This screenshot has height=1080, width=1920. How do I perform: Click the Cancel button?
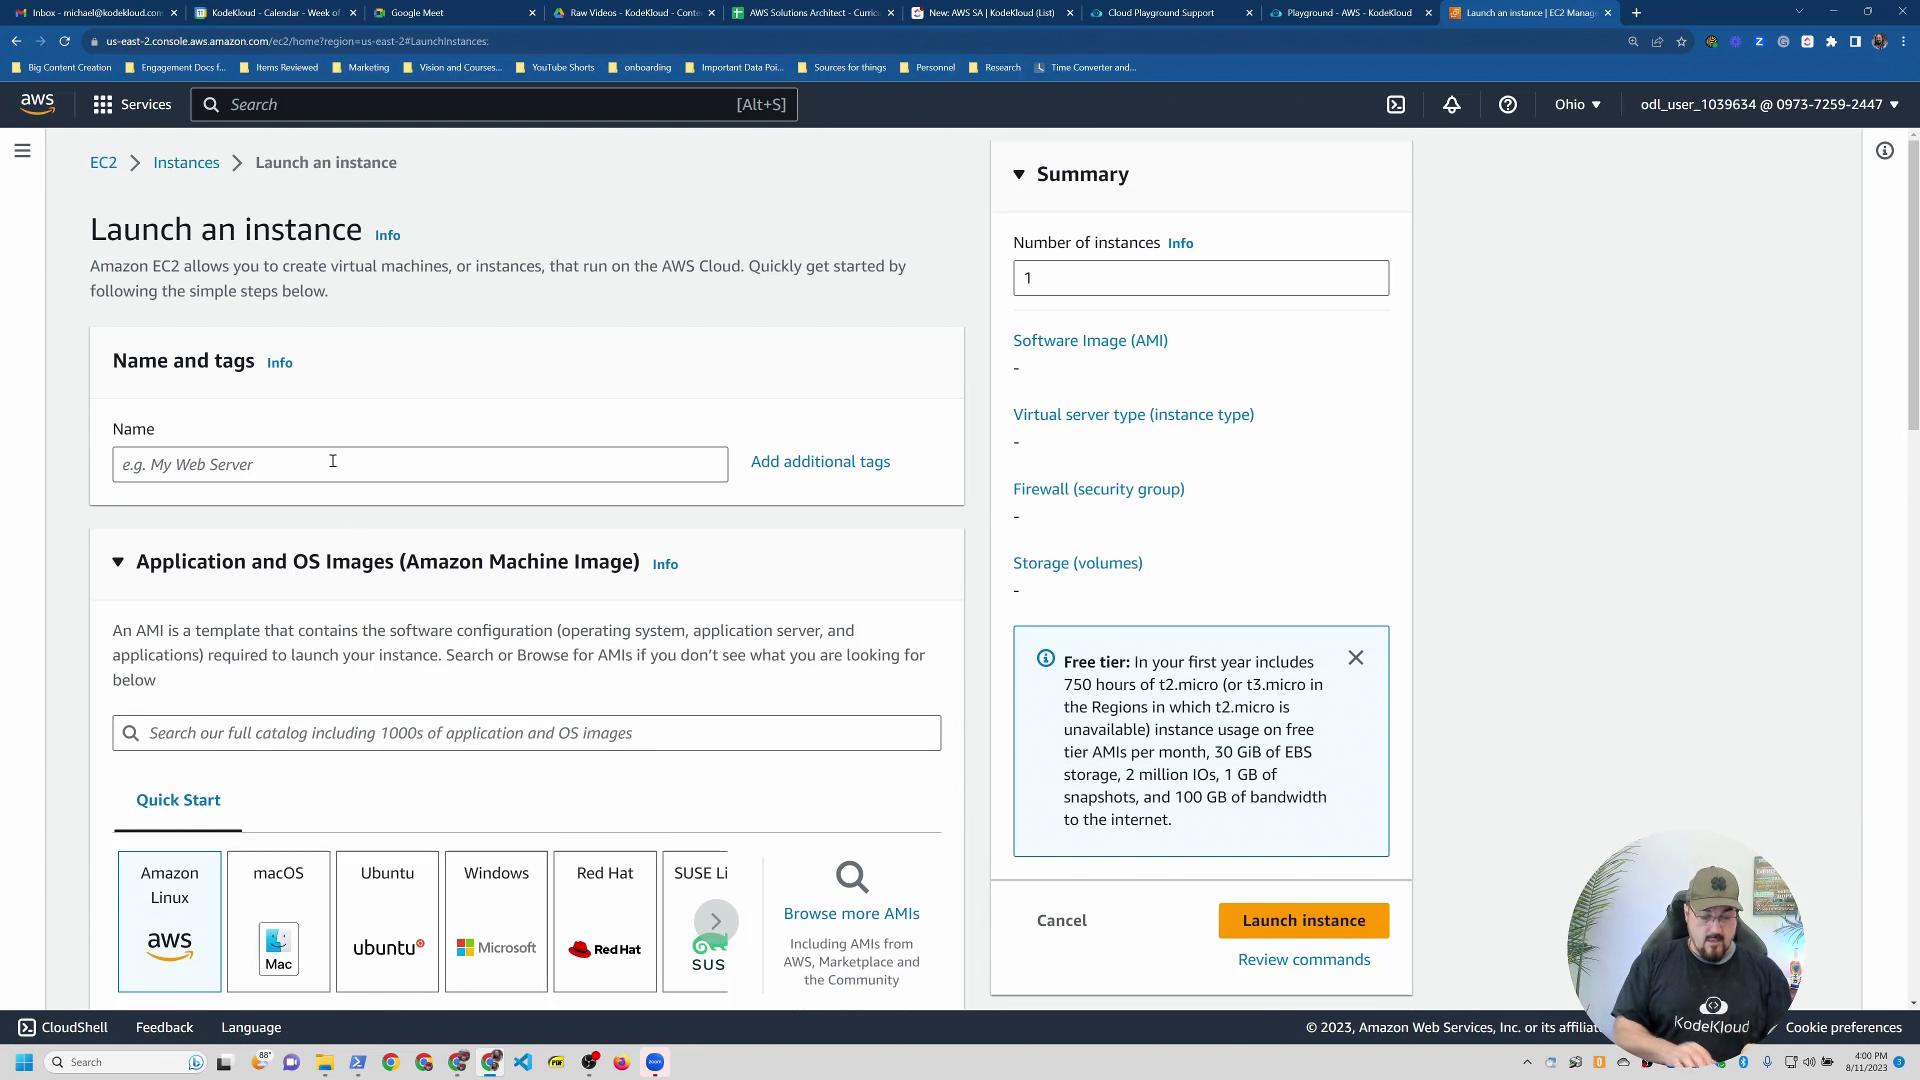[1062, 920]
